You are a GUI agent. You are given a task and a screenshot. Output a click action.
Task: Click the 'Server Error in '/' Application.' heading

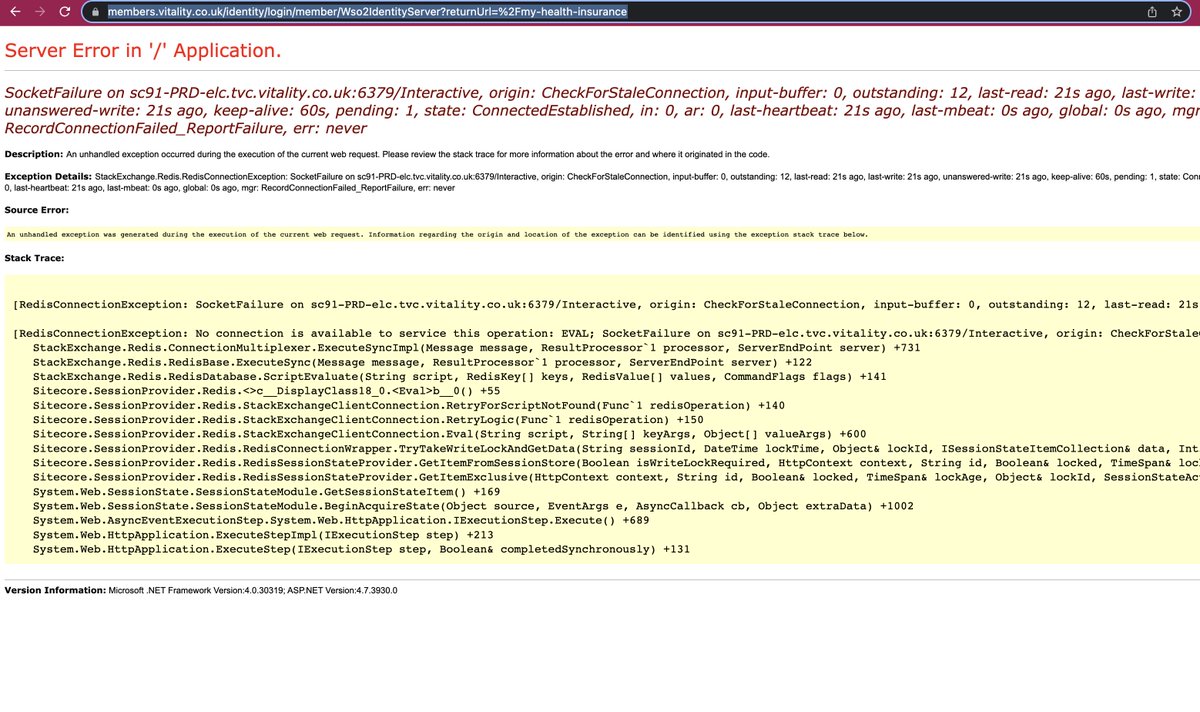point(143,50)
